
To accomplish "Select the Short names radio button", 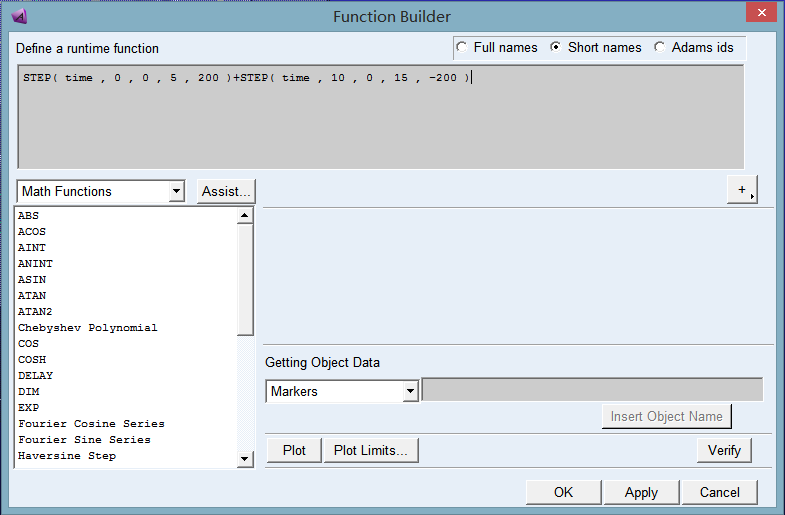I will pyautogui.click(x=555, y=47).
